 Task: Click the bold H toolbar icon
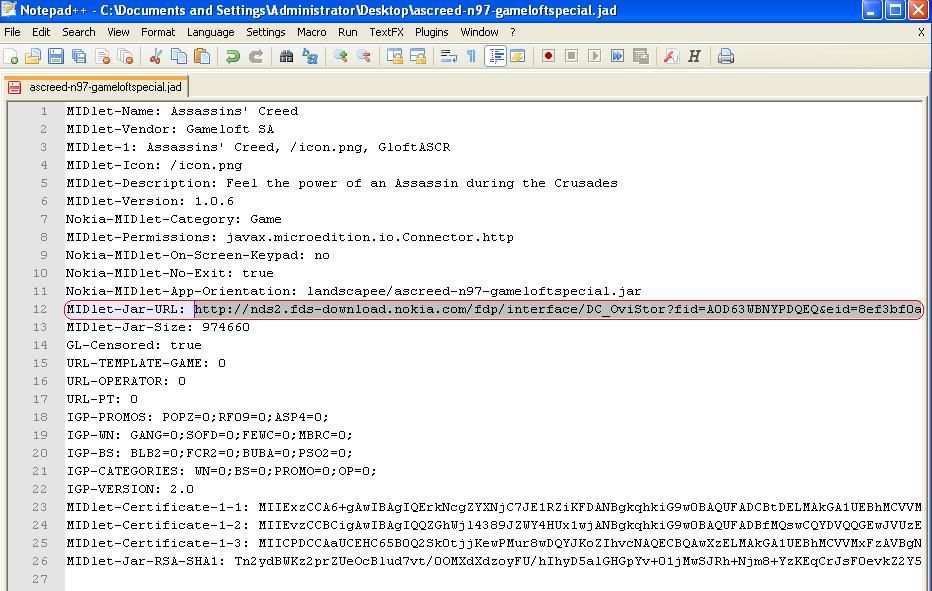pos(694,56)
